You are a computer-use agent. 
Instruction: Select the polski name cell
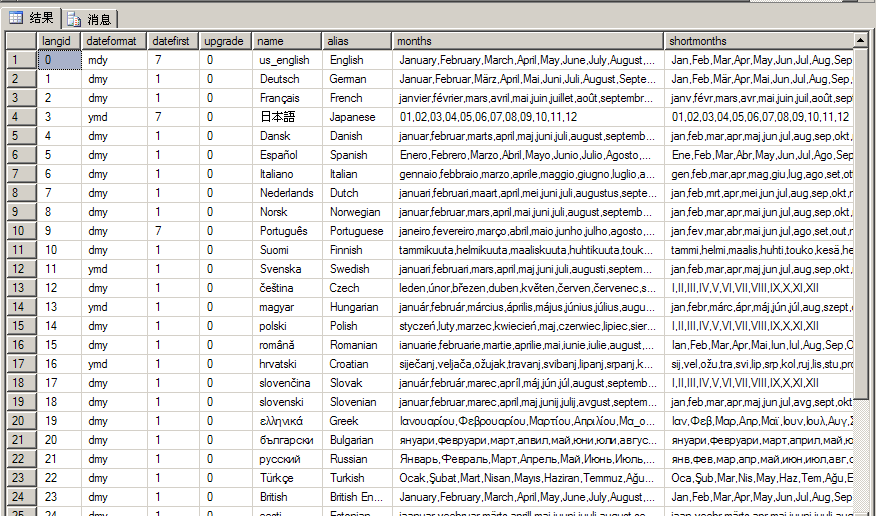click(287, 326)
